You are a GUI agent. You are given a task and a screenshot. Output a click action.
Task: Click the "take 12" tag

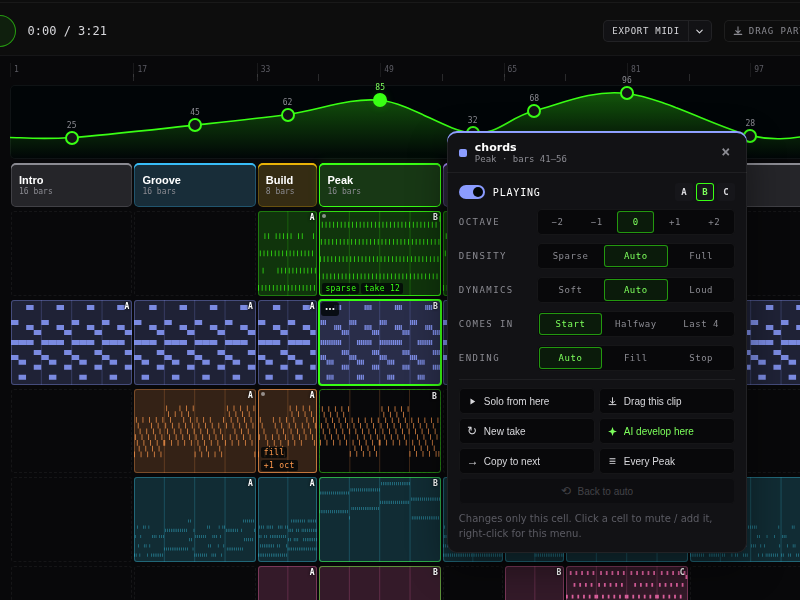pos(382,288)
